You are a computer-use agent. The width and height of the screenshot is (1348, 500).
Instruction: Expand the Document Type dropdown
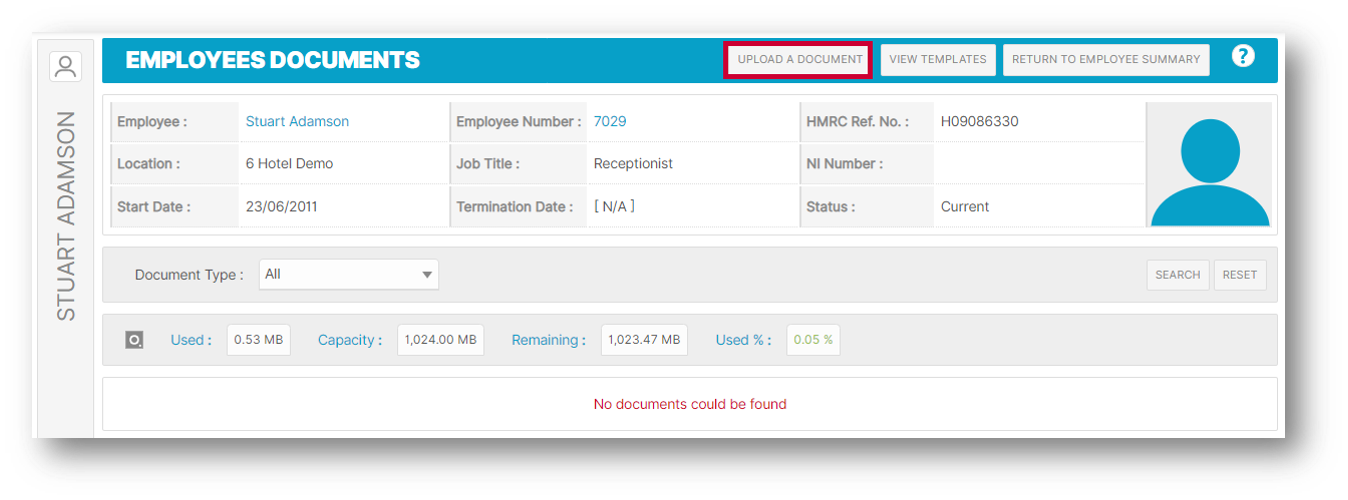348,274
